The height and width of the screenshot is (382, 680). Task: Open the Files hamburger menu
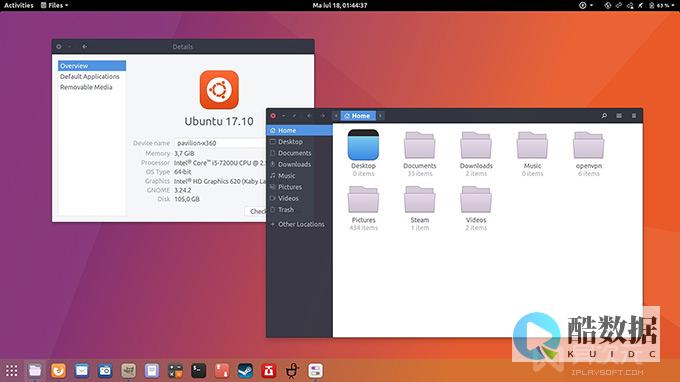[x=634, y=116]
